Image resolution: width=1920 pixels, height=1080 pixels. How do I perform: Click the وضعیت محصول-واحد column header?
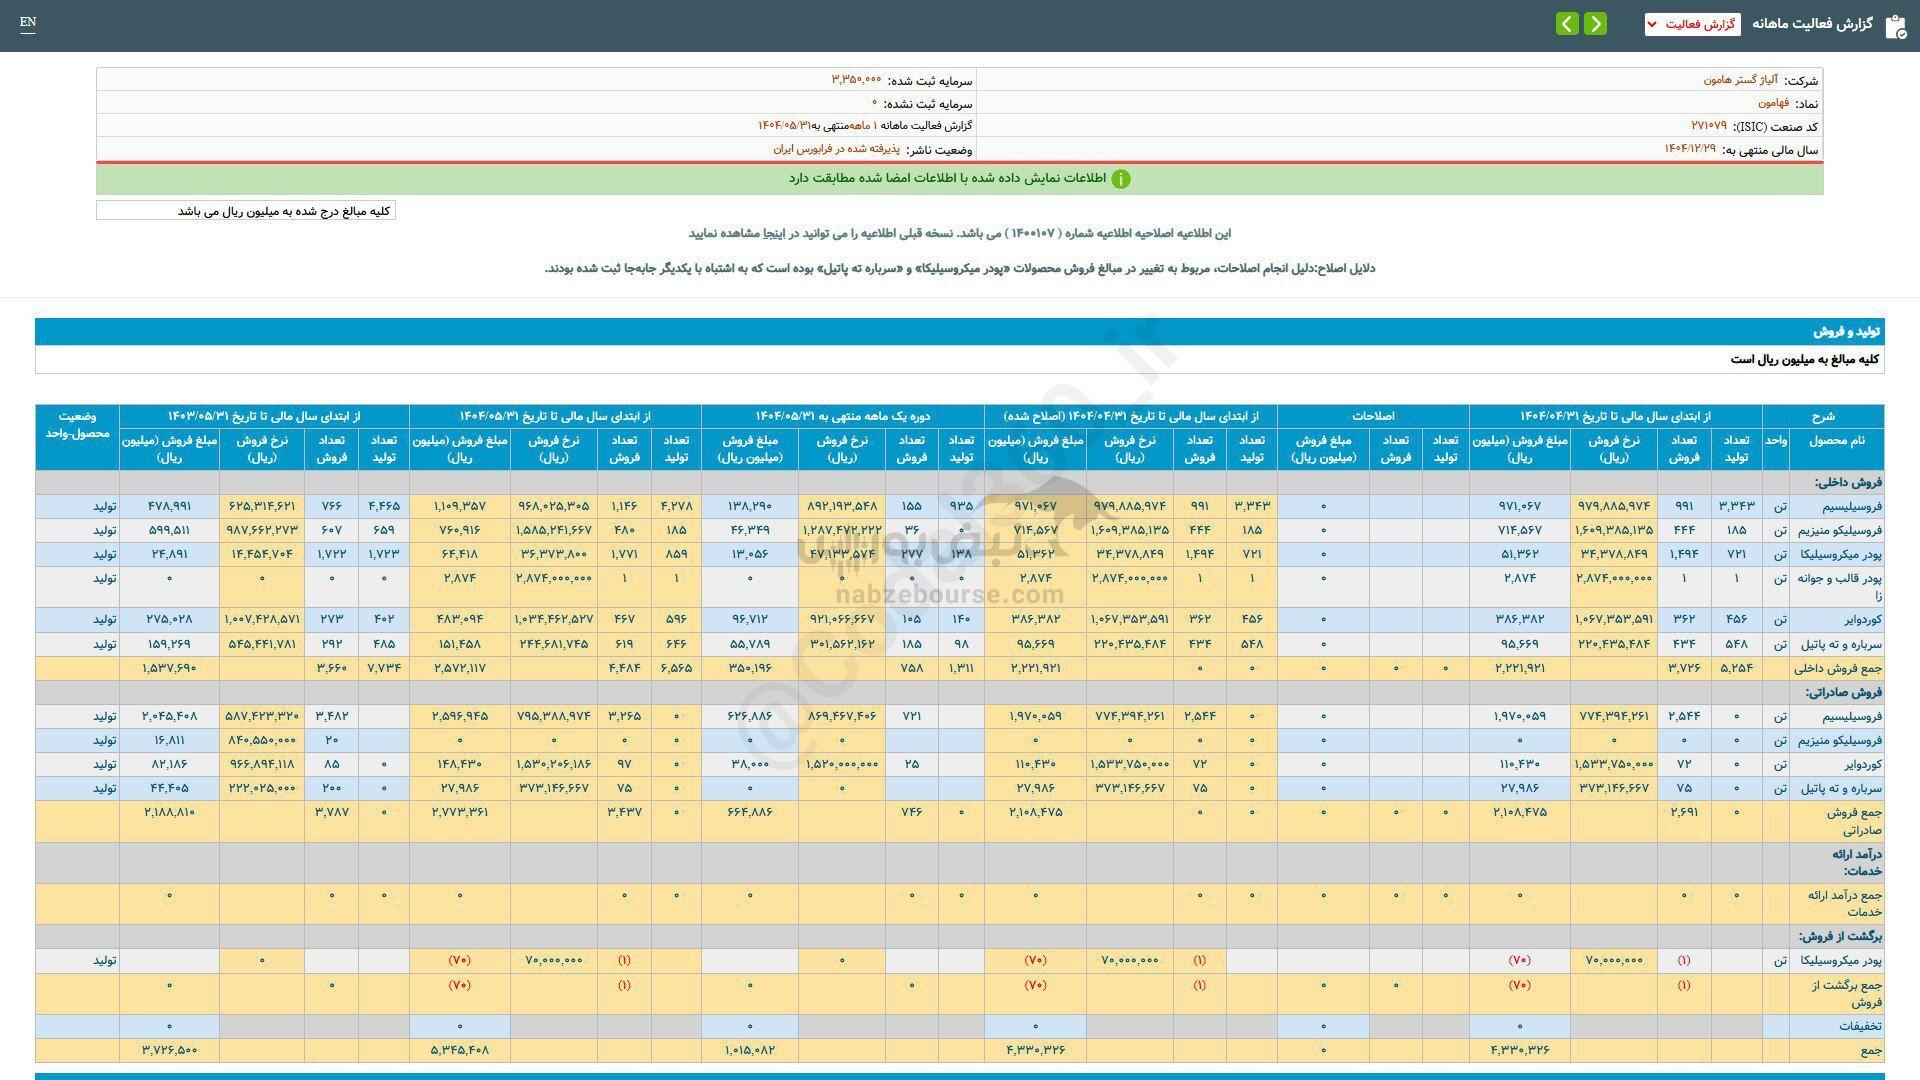point(77,425)
